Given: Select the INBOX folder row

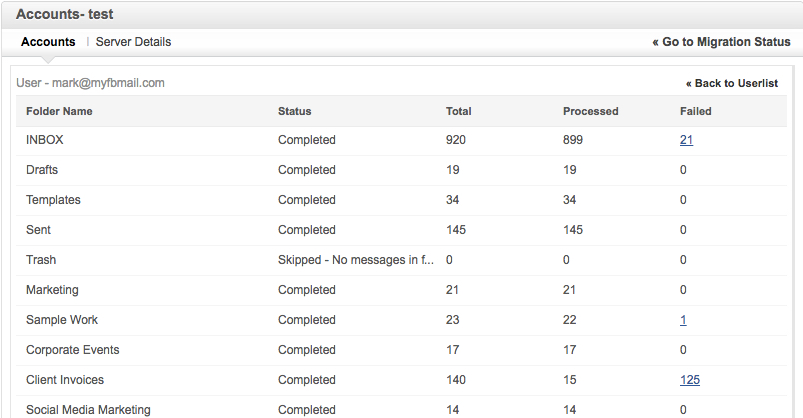Looking at the screenshot, I should coord(44,140).
